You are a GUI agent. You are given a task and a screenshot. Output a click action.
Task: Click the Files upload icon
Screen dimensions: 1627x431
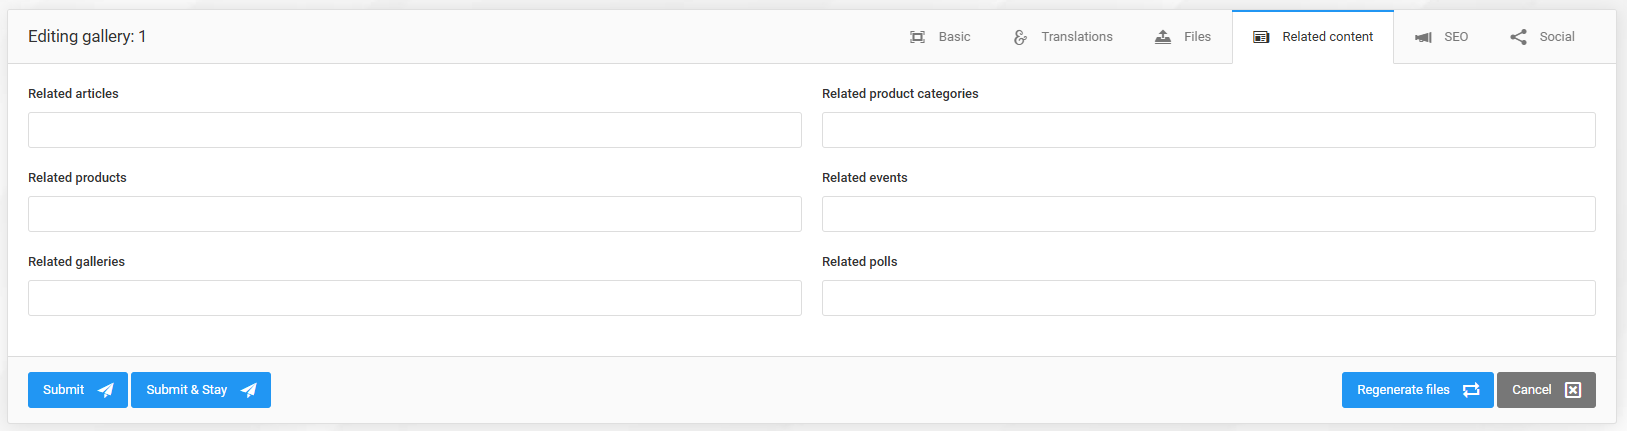pyautogui.click(x=1163, y=37)
